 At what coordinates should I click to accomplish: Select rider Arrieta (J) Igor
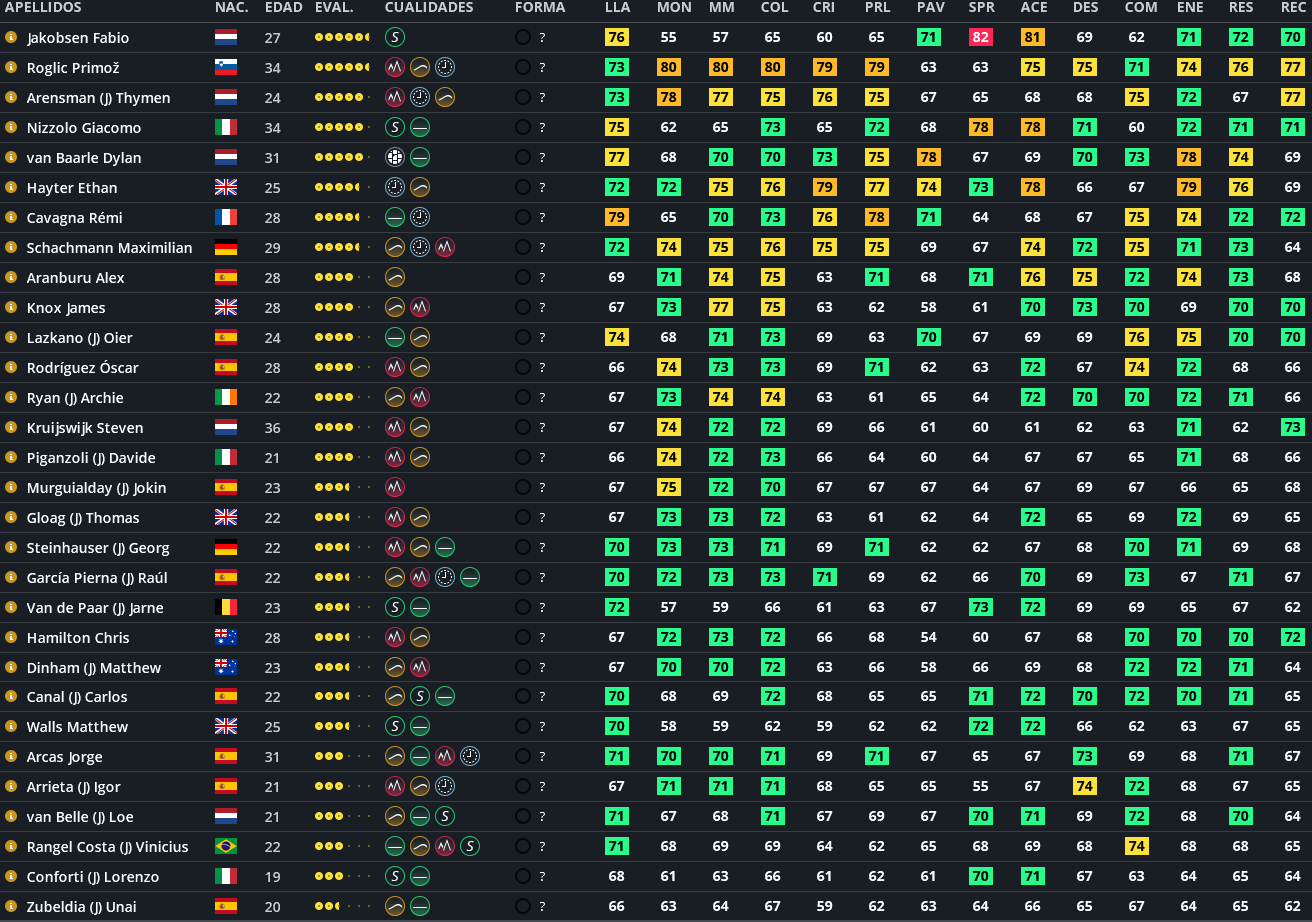pyautogui.click(x=74, y=787)
